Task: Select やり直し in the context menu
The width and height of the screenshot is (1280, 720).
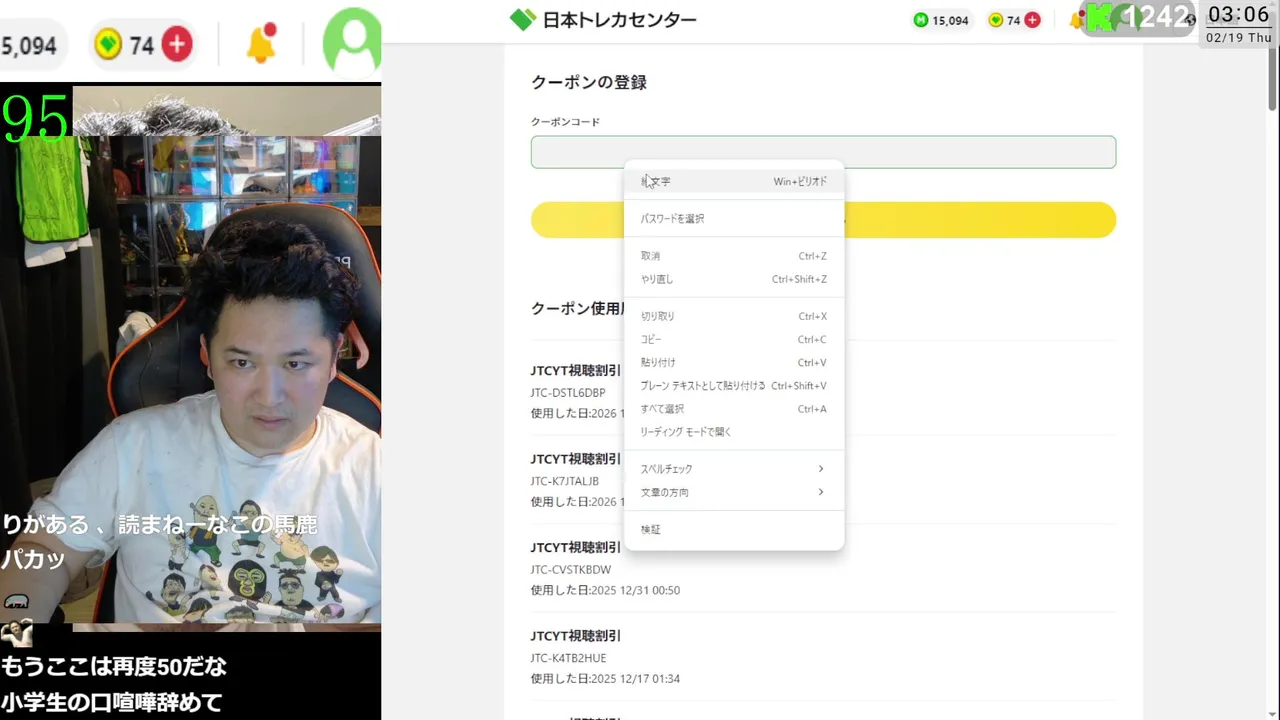Action: click(734, 279)
